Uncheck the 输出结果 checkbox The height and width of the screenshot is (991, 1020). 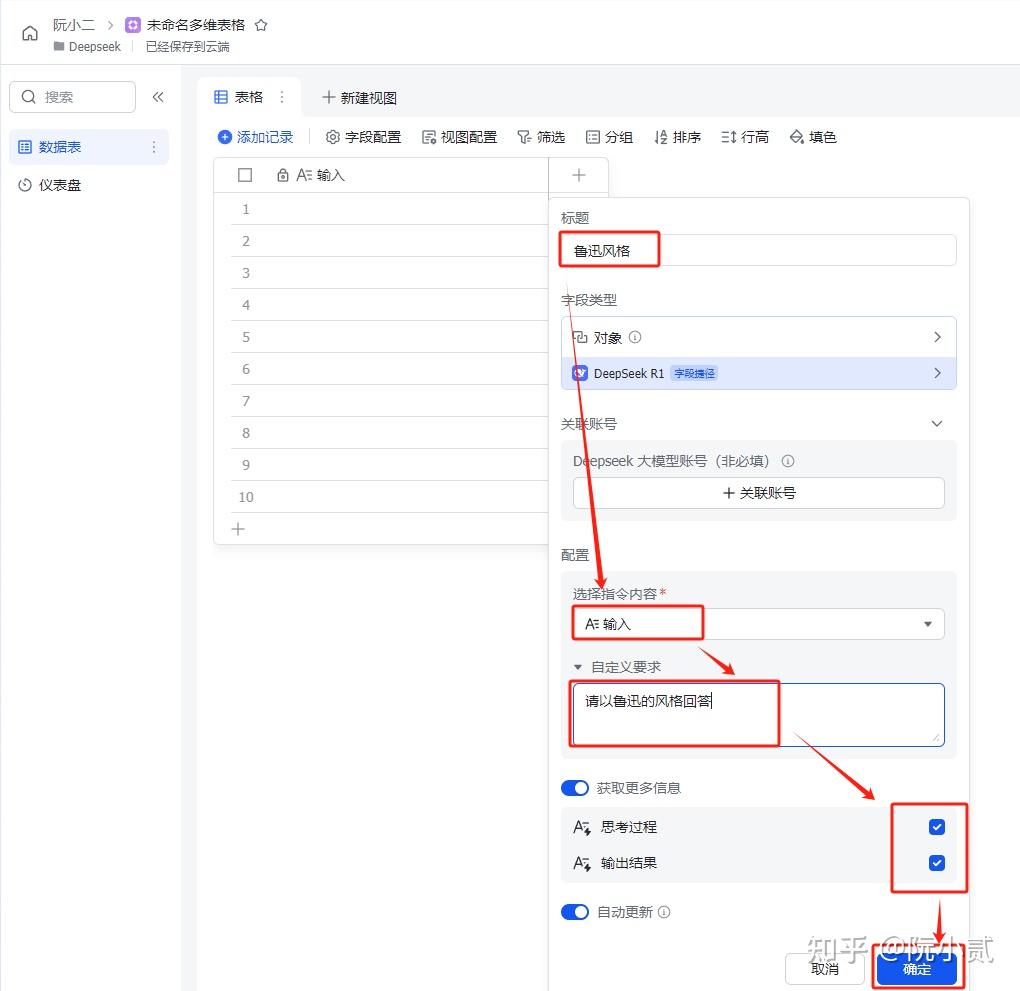click(x=937, y=863)
